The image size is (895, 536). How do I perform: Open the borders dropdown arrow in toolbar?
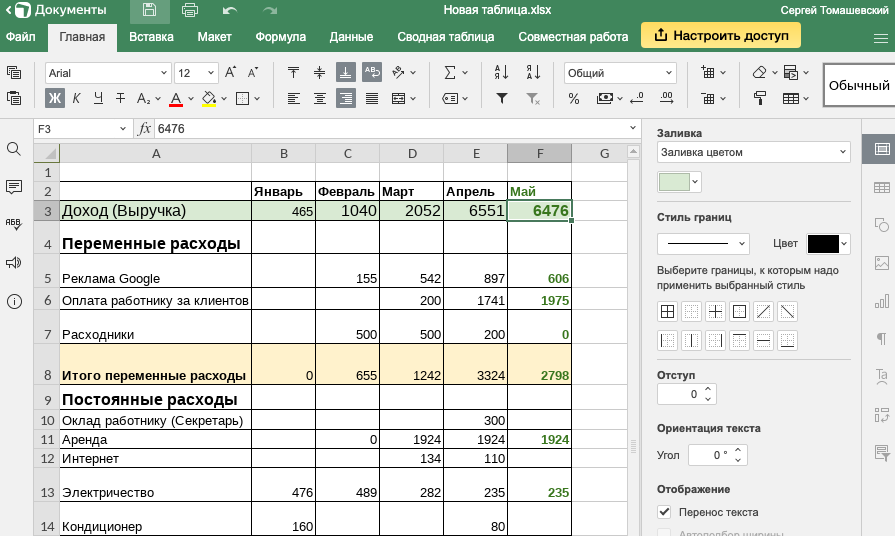tap(257, 99)
